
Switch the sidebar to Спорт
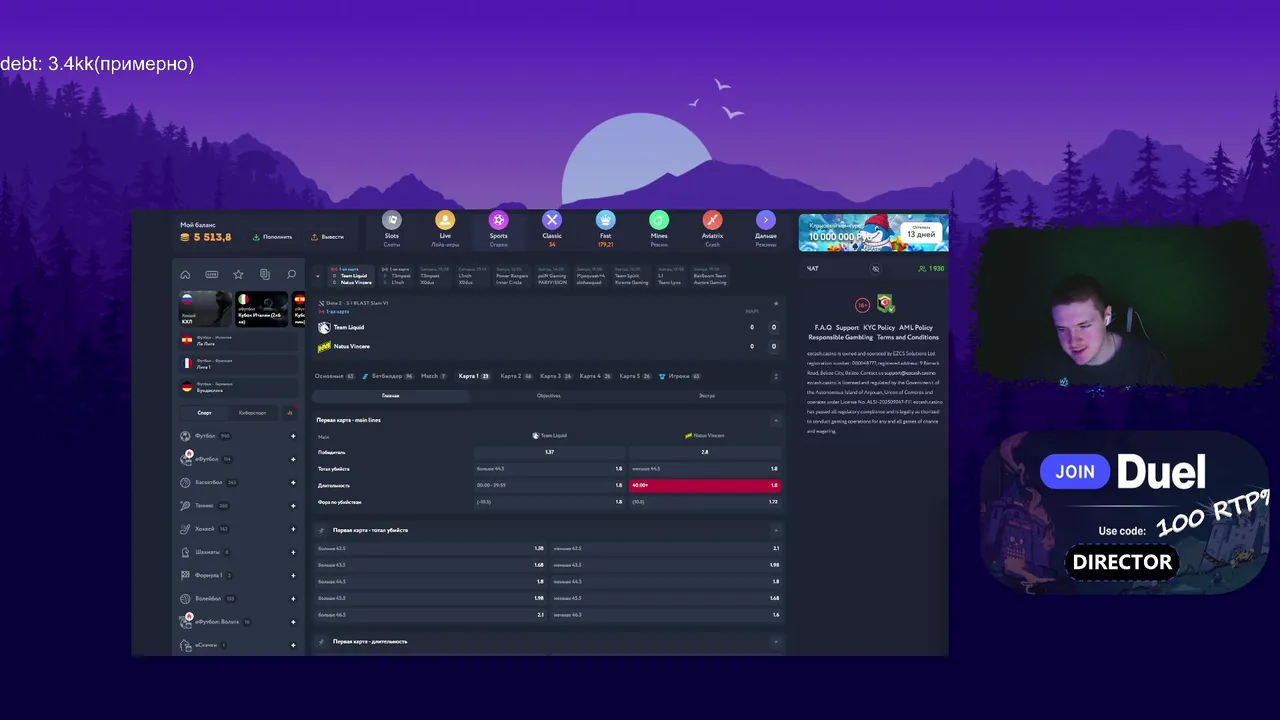(x=204, y=412)
